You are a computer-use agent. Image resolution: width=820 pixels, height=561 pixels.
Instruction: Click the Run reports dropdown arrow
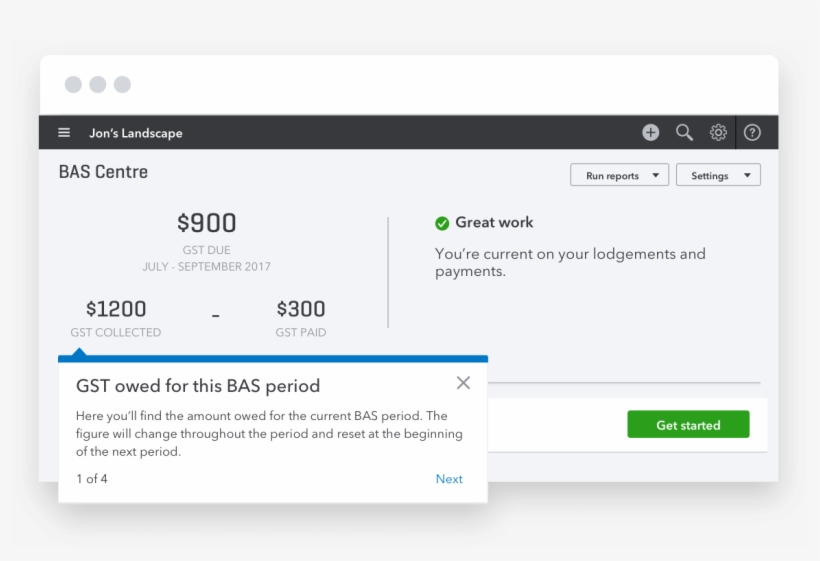[655, 176]
